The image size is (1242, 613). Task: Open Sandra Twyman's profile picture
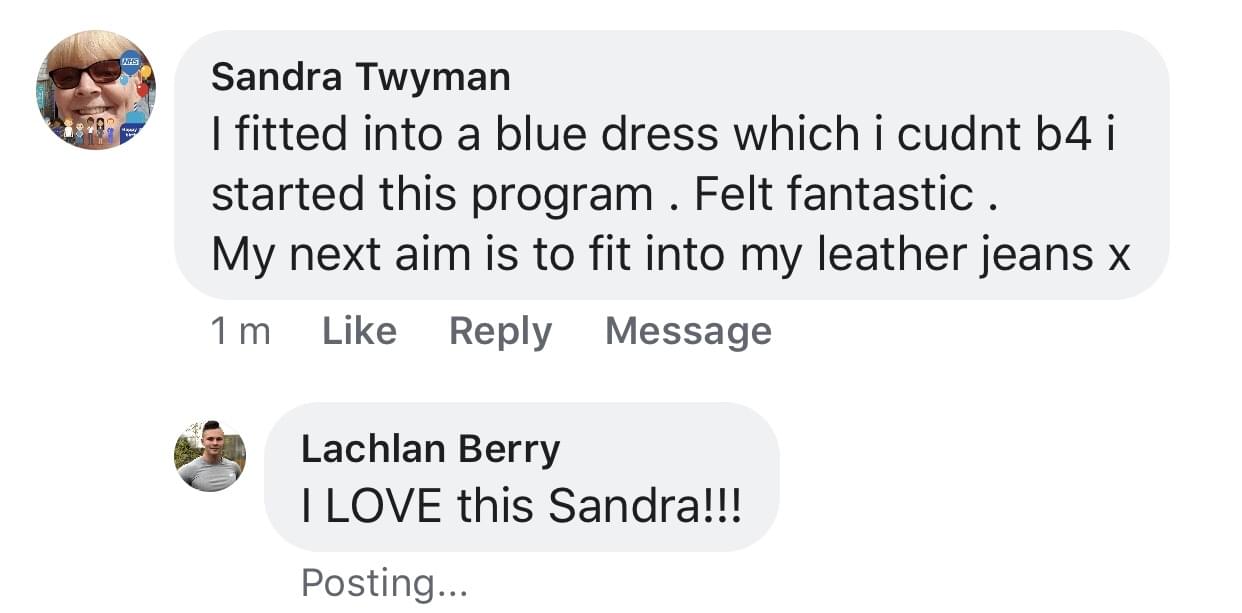[x=97, y=89]
